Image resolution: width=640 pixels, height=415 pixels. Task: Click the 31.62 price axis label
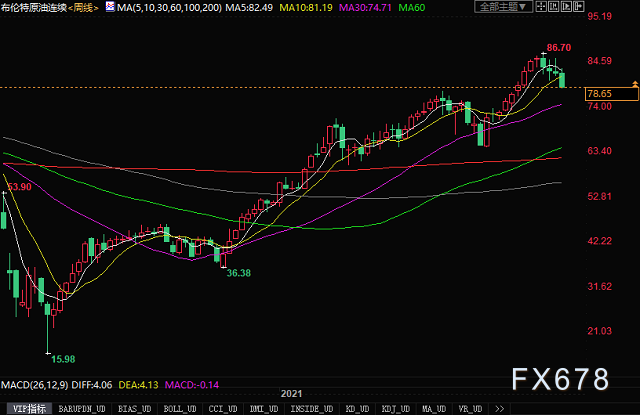(600, 286)
